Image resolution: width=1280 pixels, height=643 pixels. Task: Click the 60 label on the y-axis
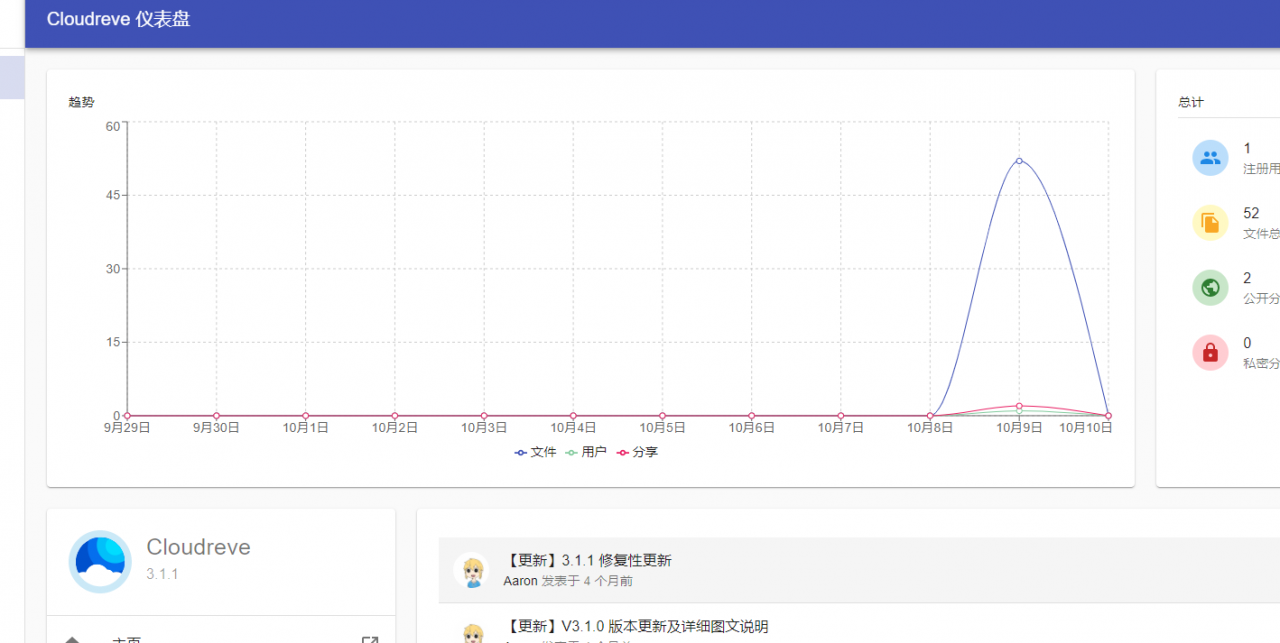112,126
